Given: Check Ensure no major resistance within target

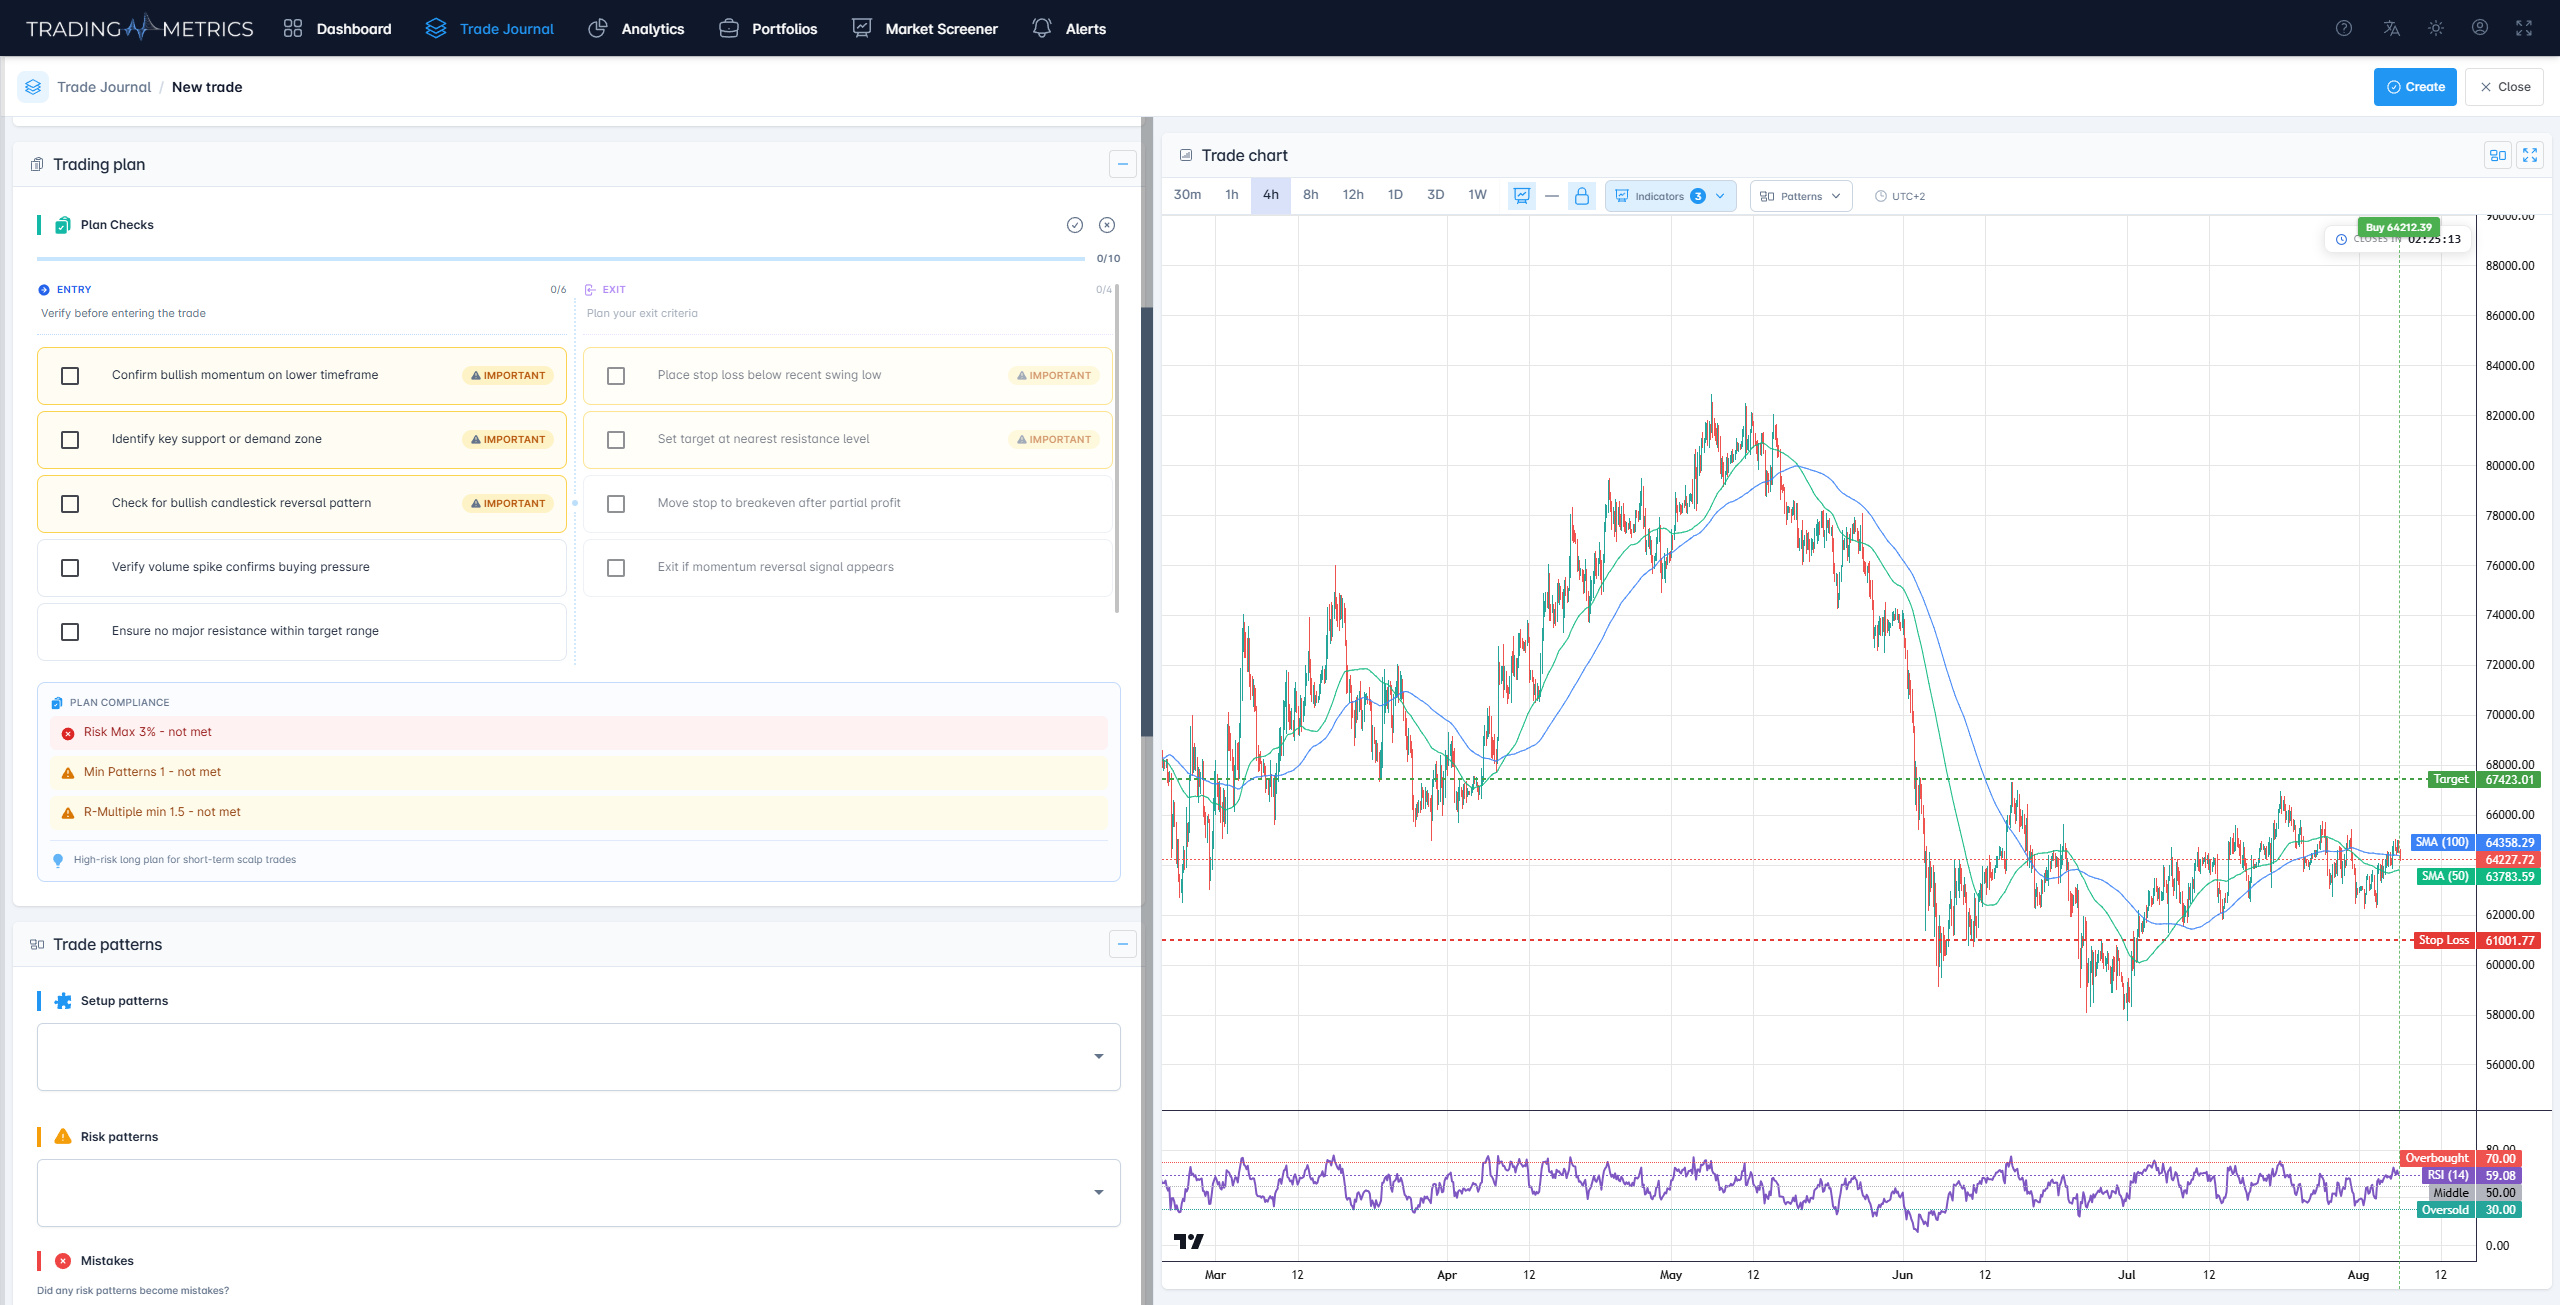Looking at the screenshot, I should point(70,632).
